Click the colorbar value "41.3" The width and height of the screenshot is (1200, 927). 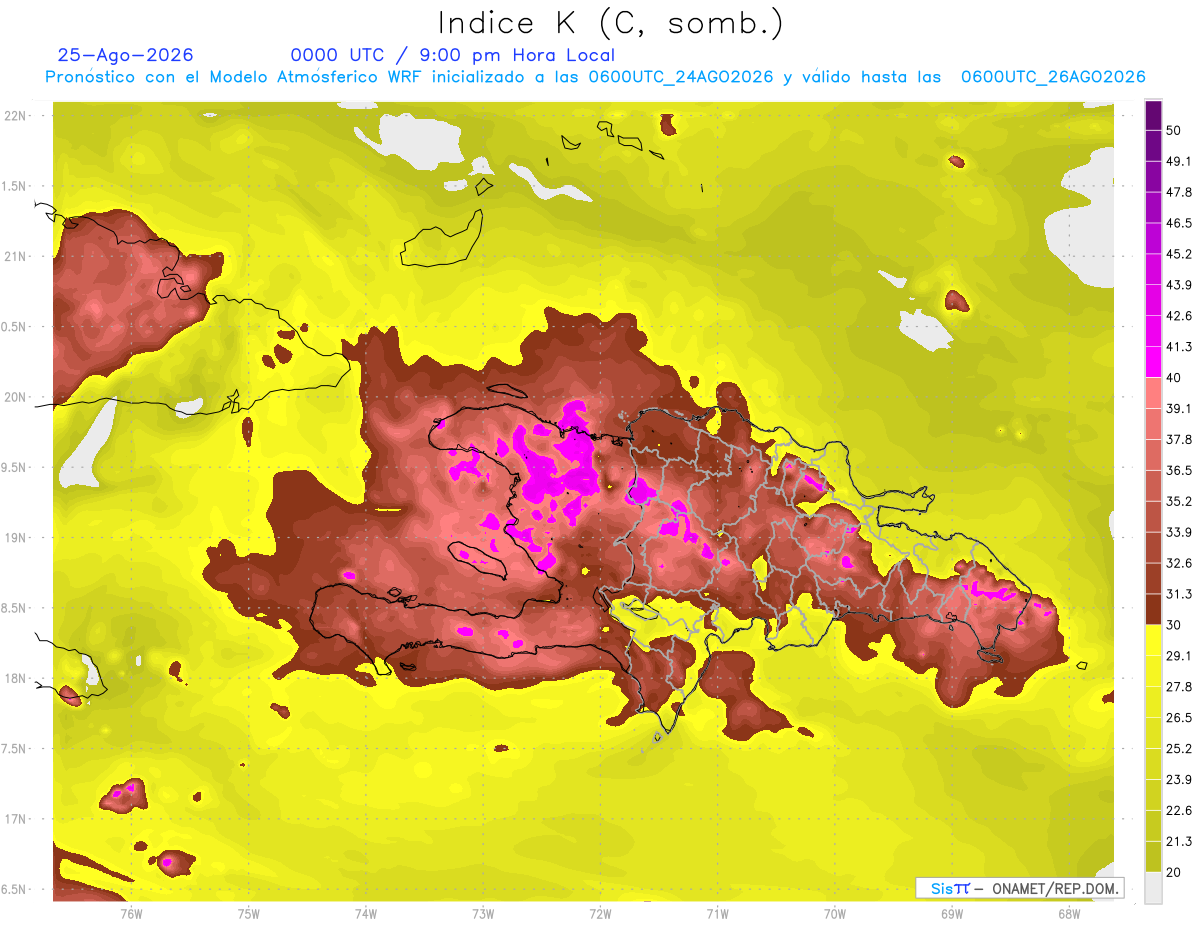click(x=1178, y=347)
